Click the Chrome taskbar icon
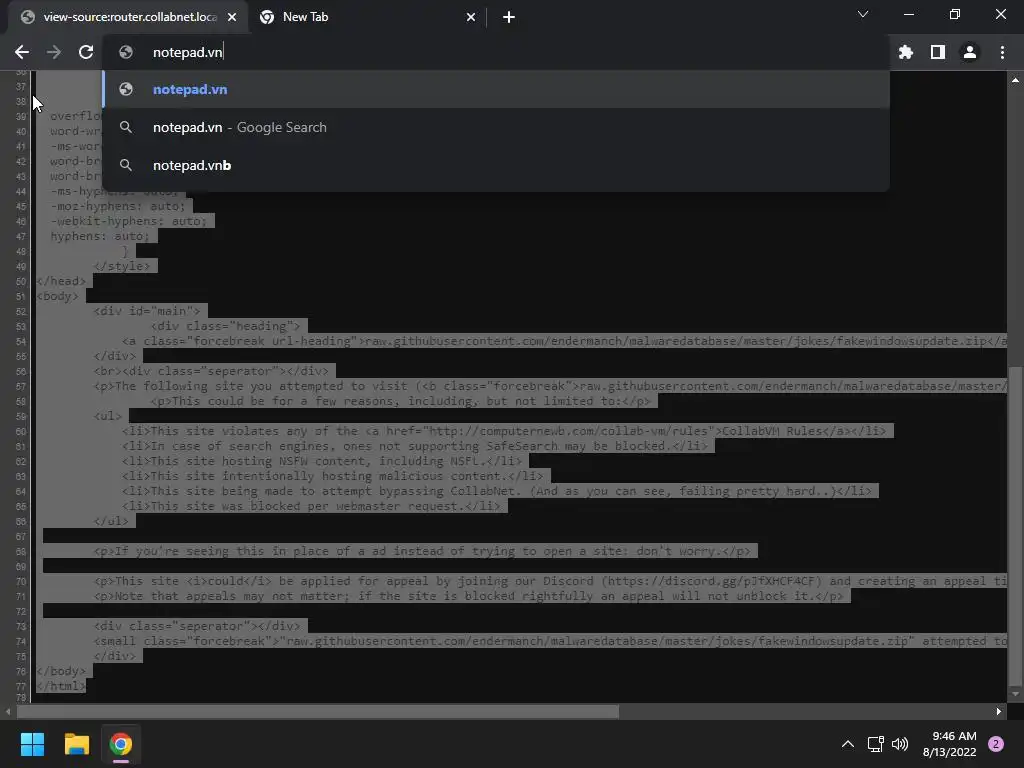This screenshot has height=768, width=1024. (121, 744)
